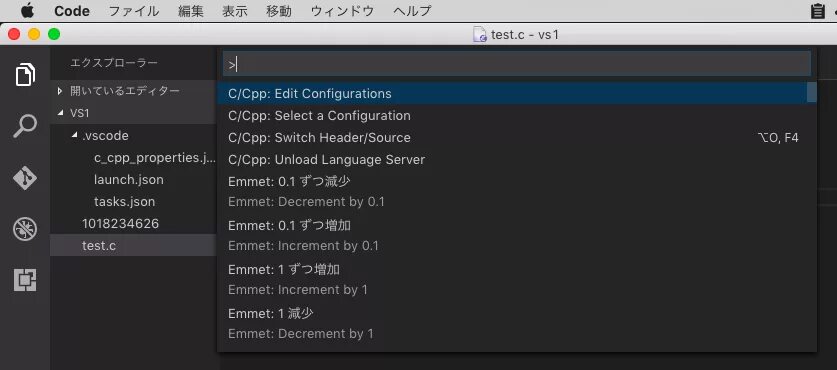This screenshot has width=837, height=370.
Task: Run Emmet: 0.1 ずつ減少 command
Action: [517, 192]
